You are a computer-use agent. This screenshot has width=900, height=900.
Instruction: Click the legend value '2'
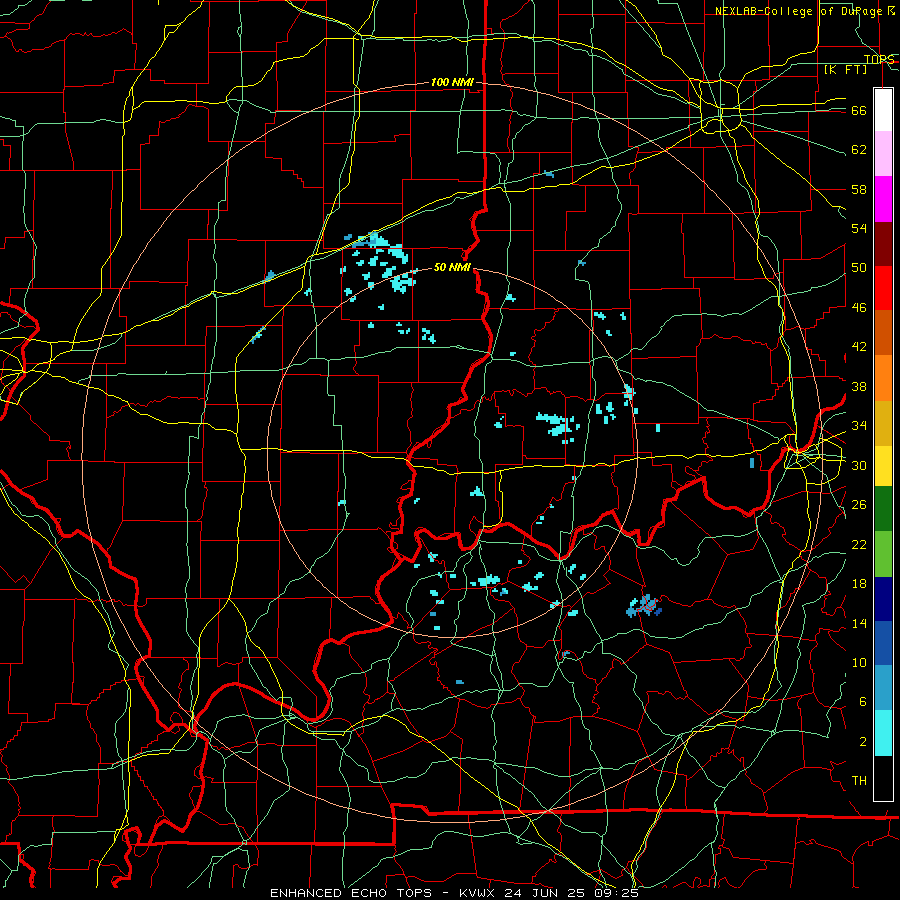[x=862, y=742]
